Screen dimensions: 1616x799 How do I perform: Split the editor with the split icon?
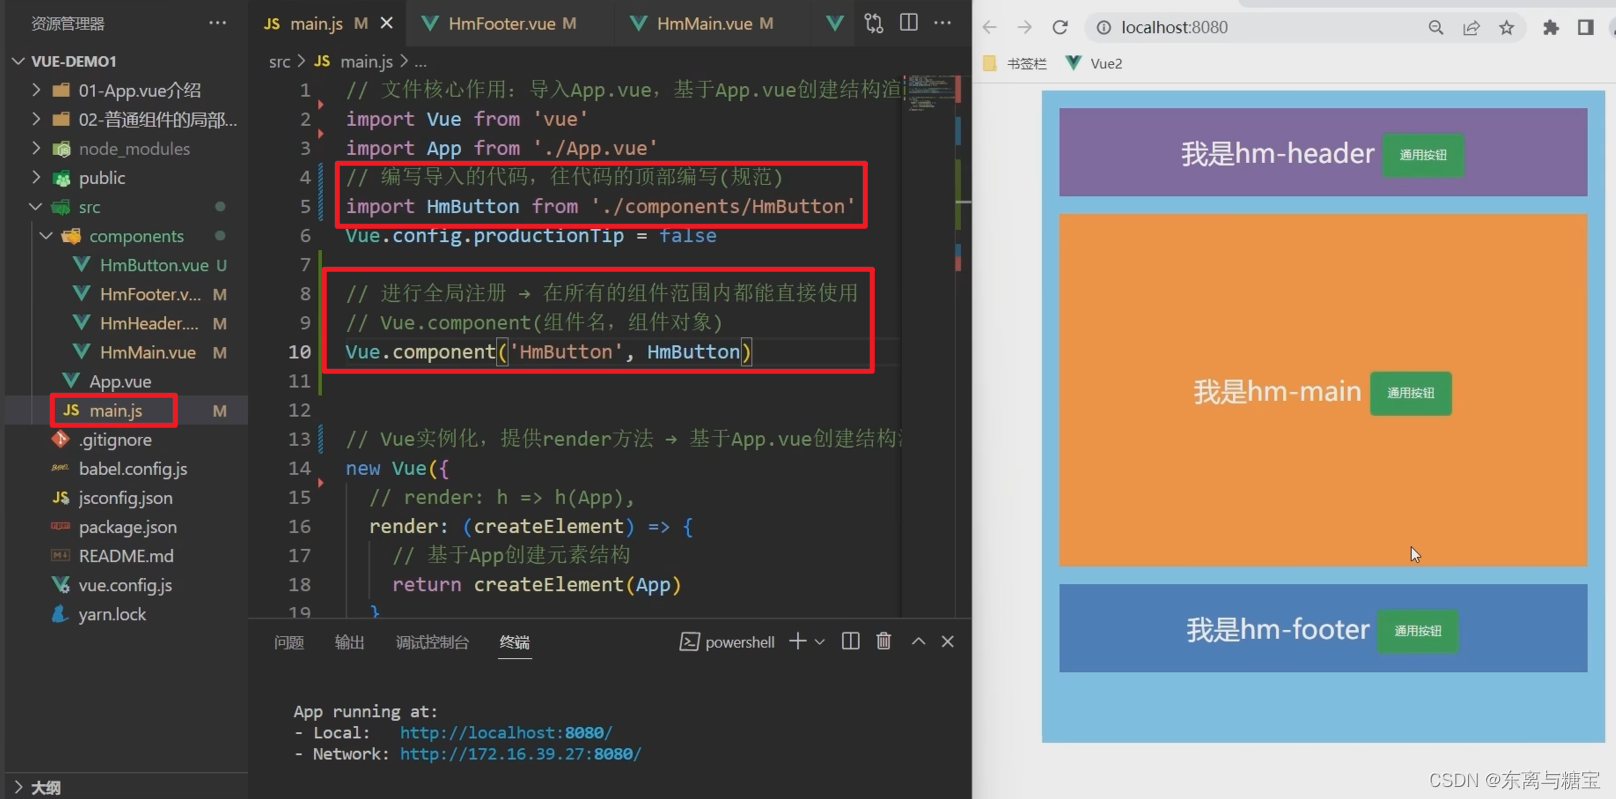coord(908,23)
